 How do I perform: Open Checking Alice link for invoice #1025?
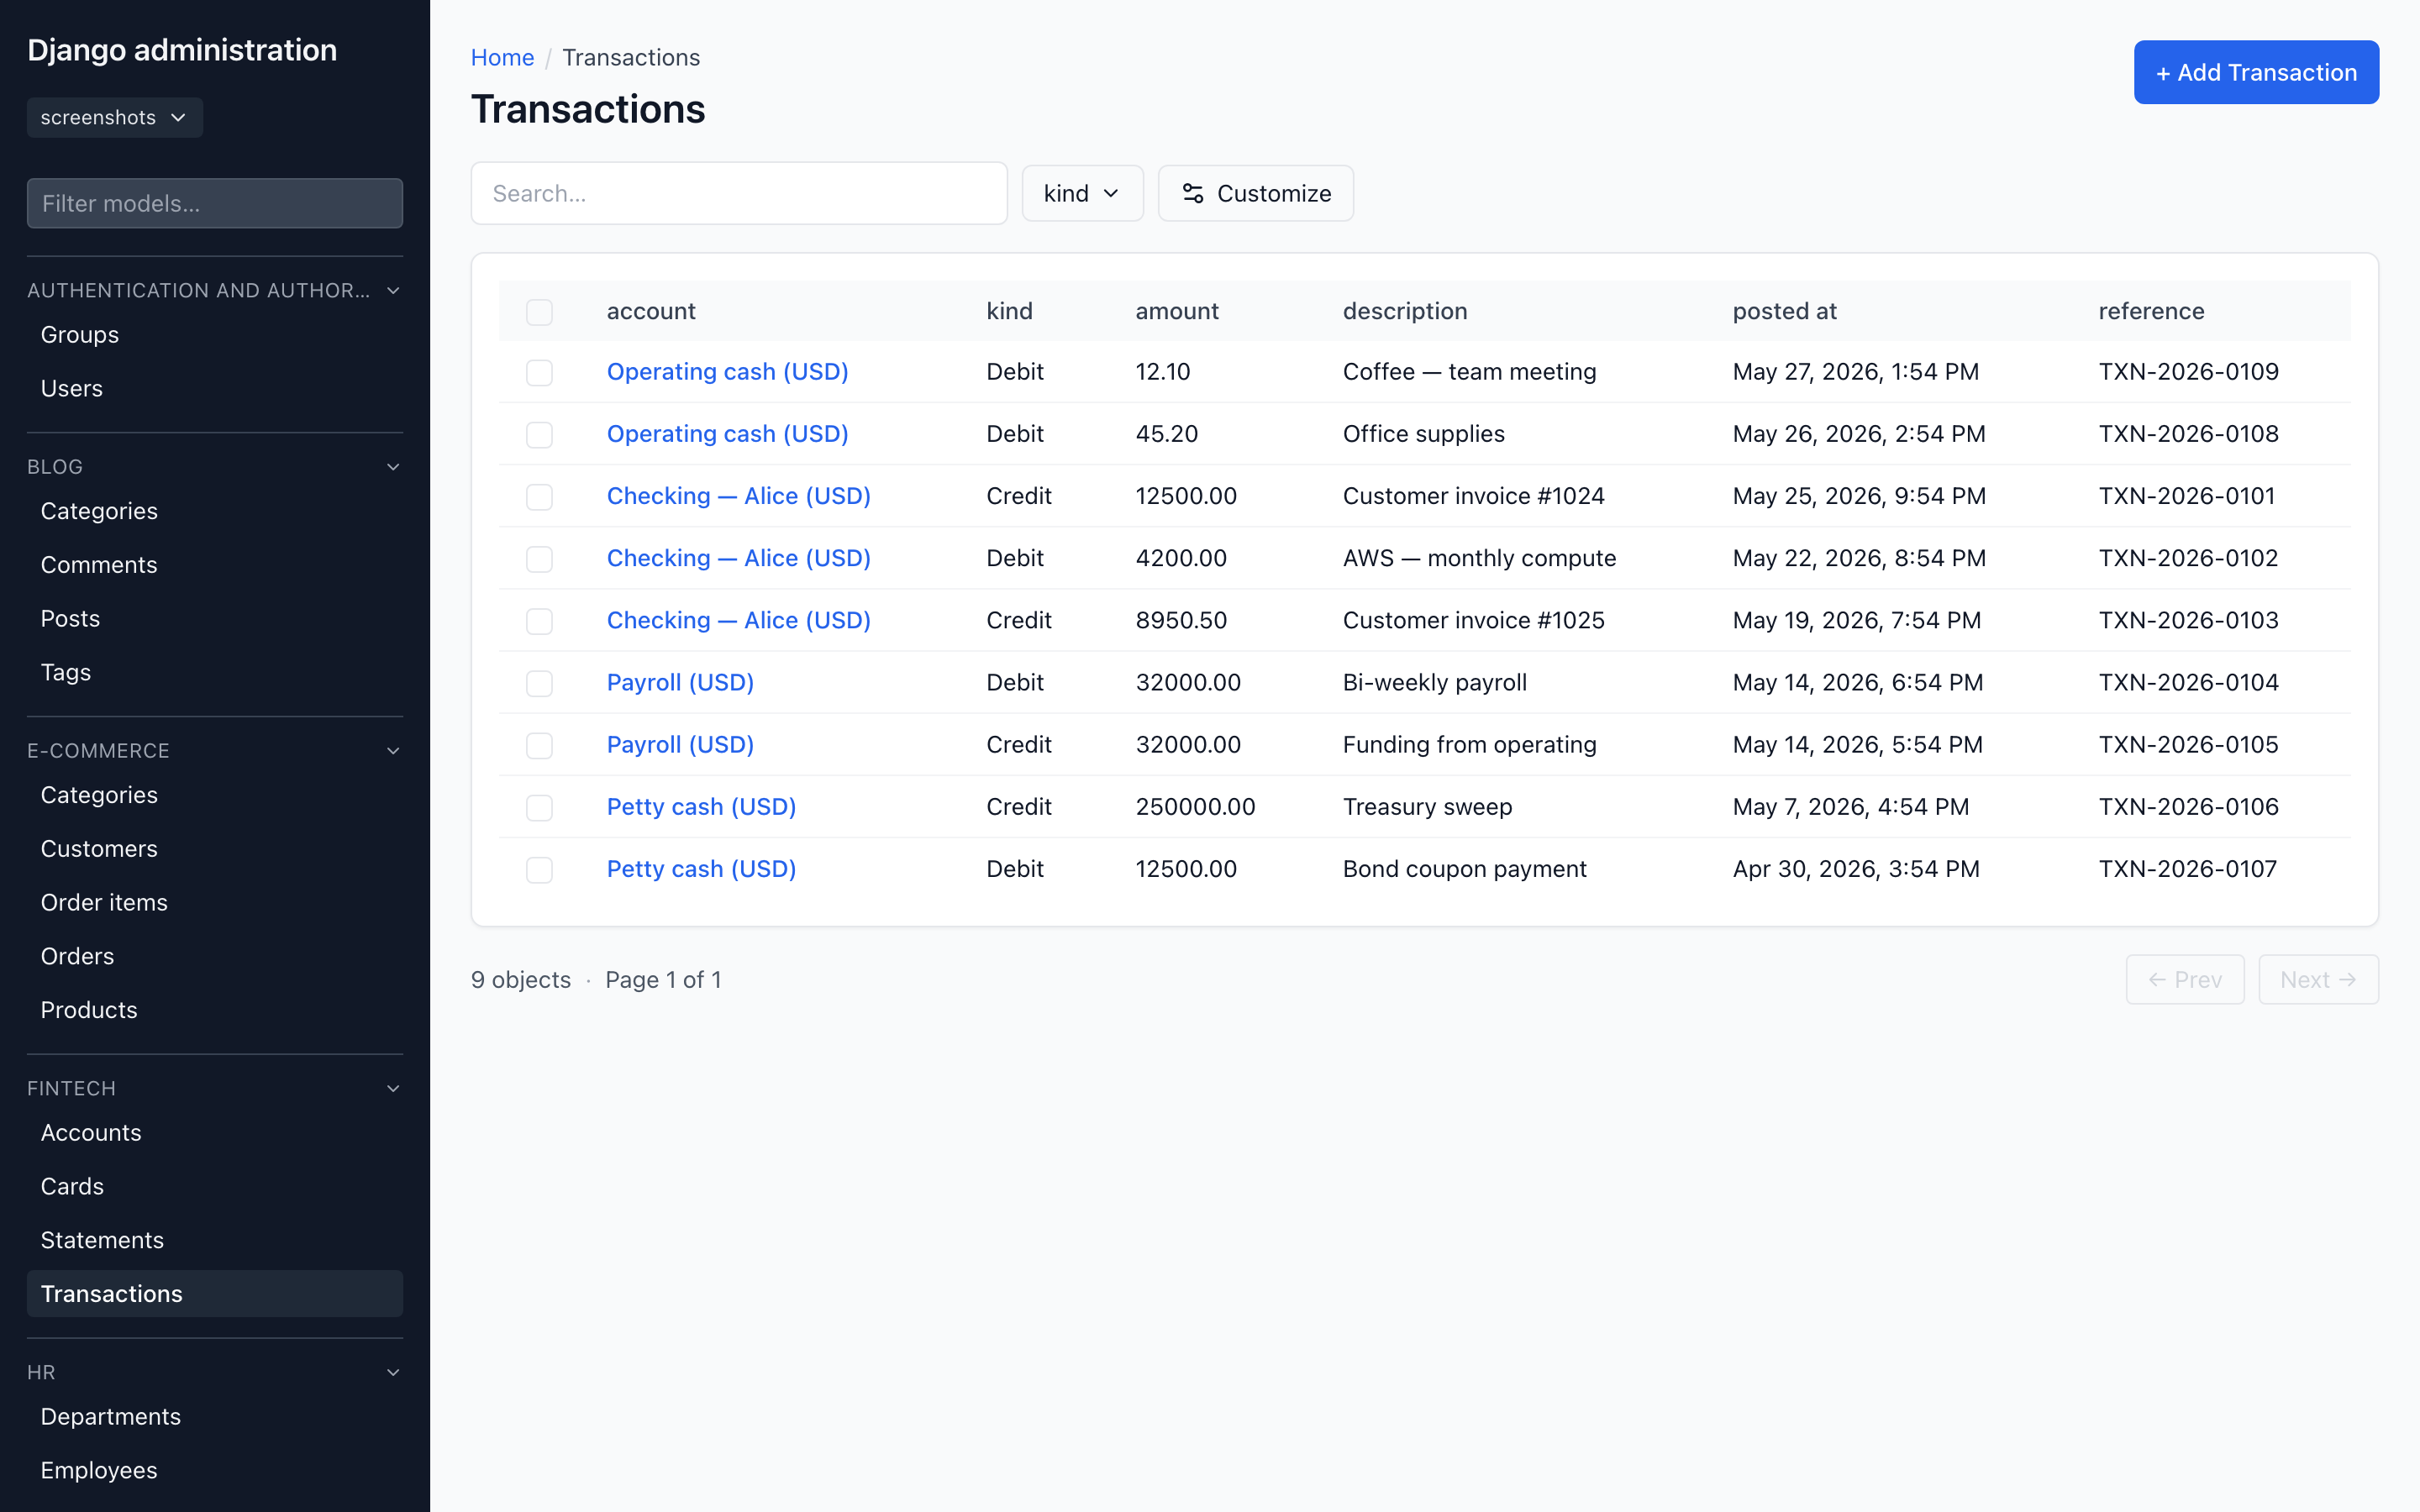click(738, 620)
